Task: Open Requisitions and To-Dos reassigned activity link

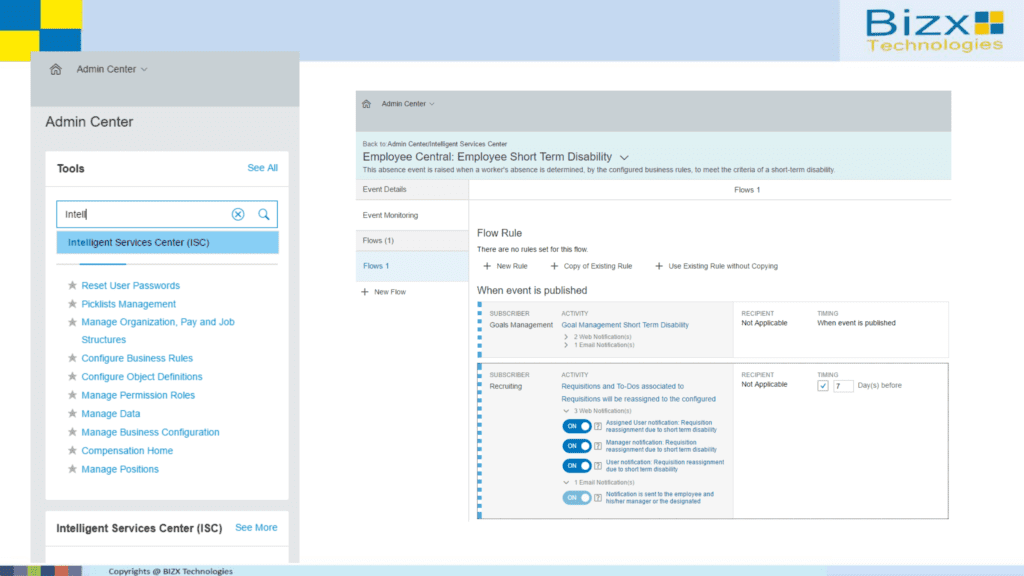Action: point(638,392)
